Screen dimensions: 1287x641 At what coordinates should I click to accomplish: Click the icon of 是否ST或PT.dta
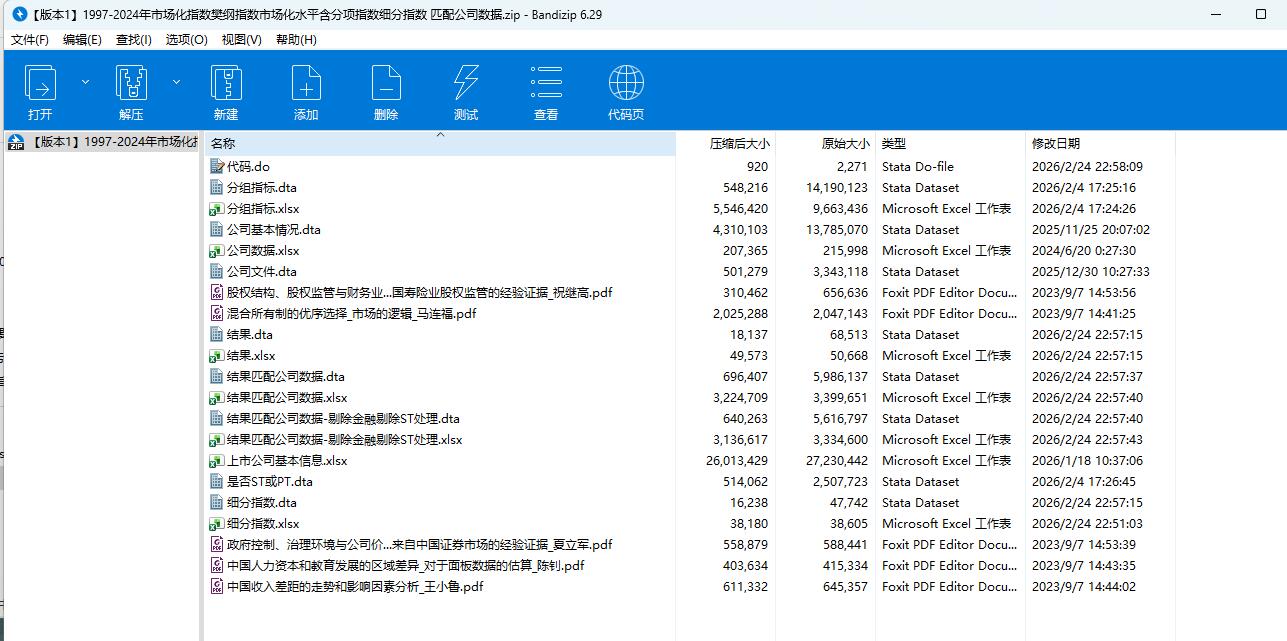tap(217, 482)
